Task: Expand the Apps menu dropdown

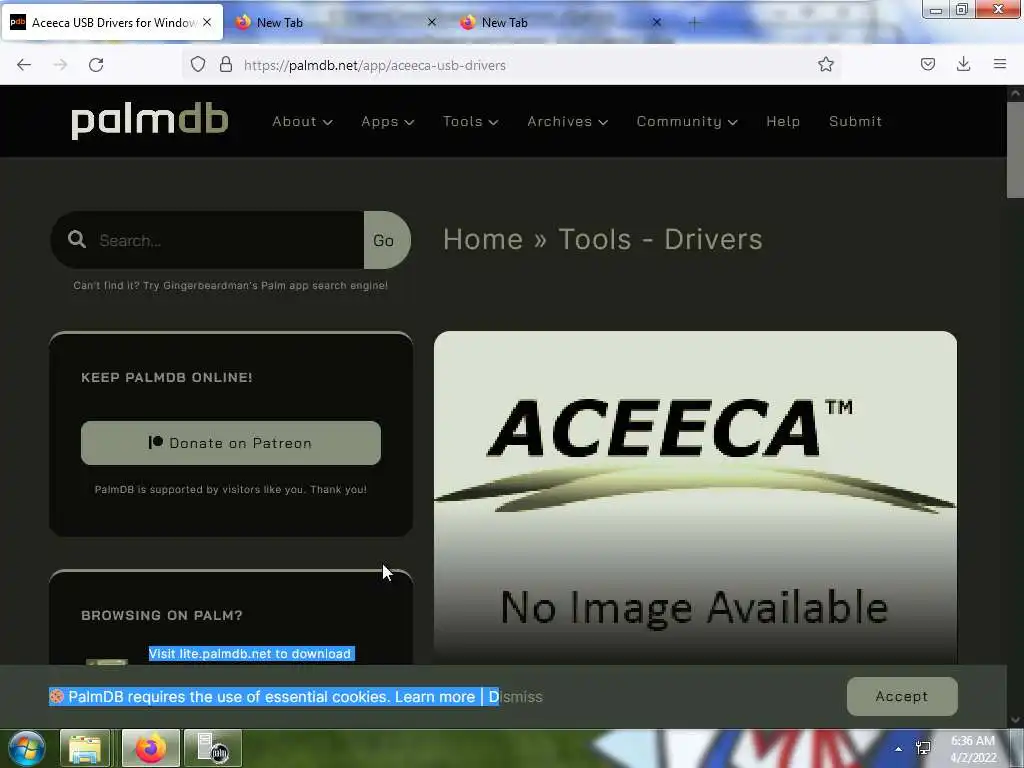Action: pos(388,121)
